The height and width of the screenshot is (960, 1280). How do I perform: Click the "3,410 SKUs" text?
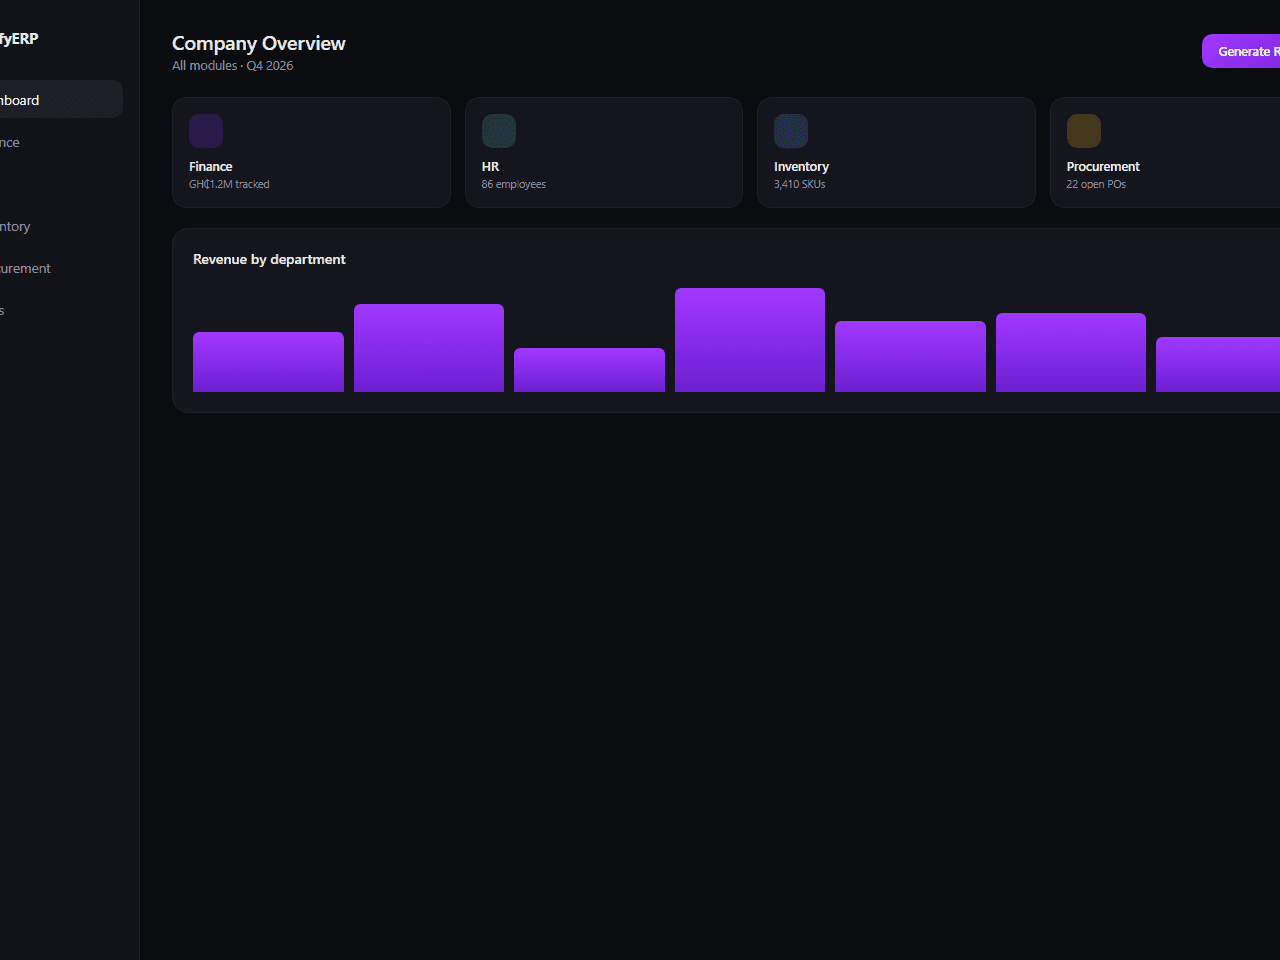[800, 184]
